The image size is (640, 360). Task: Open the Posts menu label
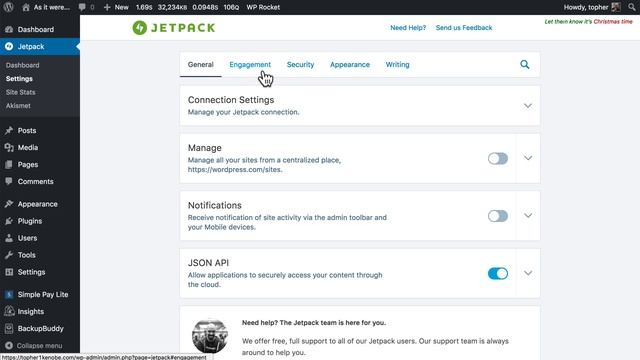(27, 131)
